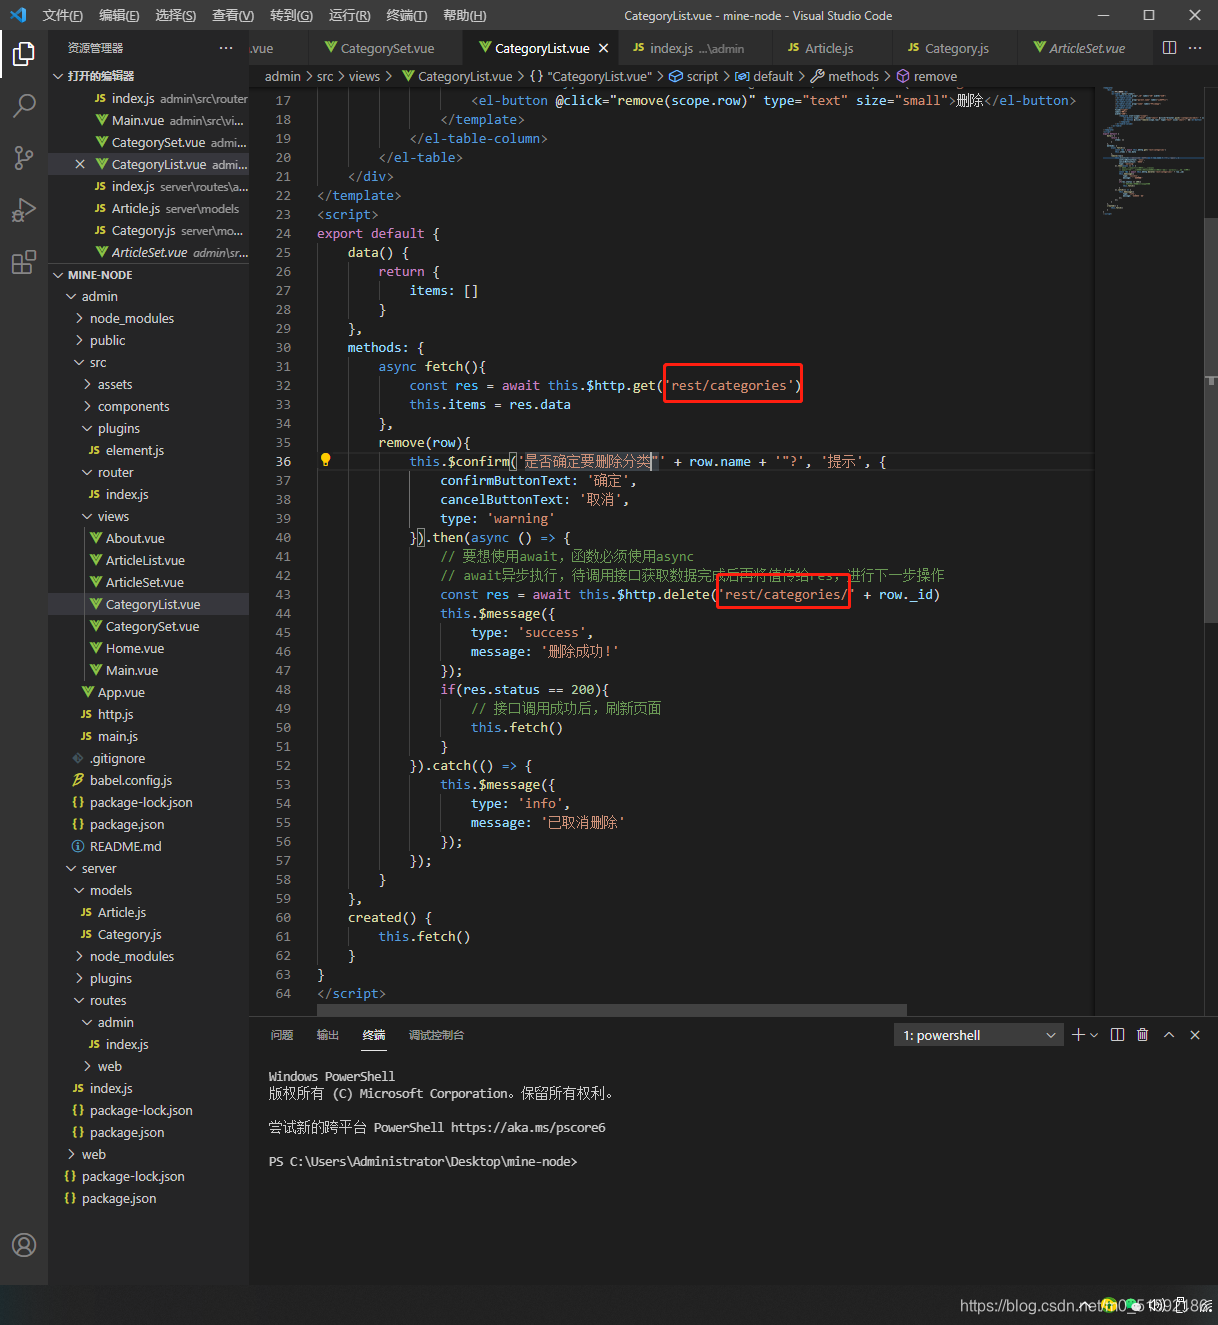
Task: Click the lightbulb quick fix icon
Action: click(325, 460)
